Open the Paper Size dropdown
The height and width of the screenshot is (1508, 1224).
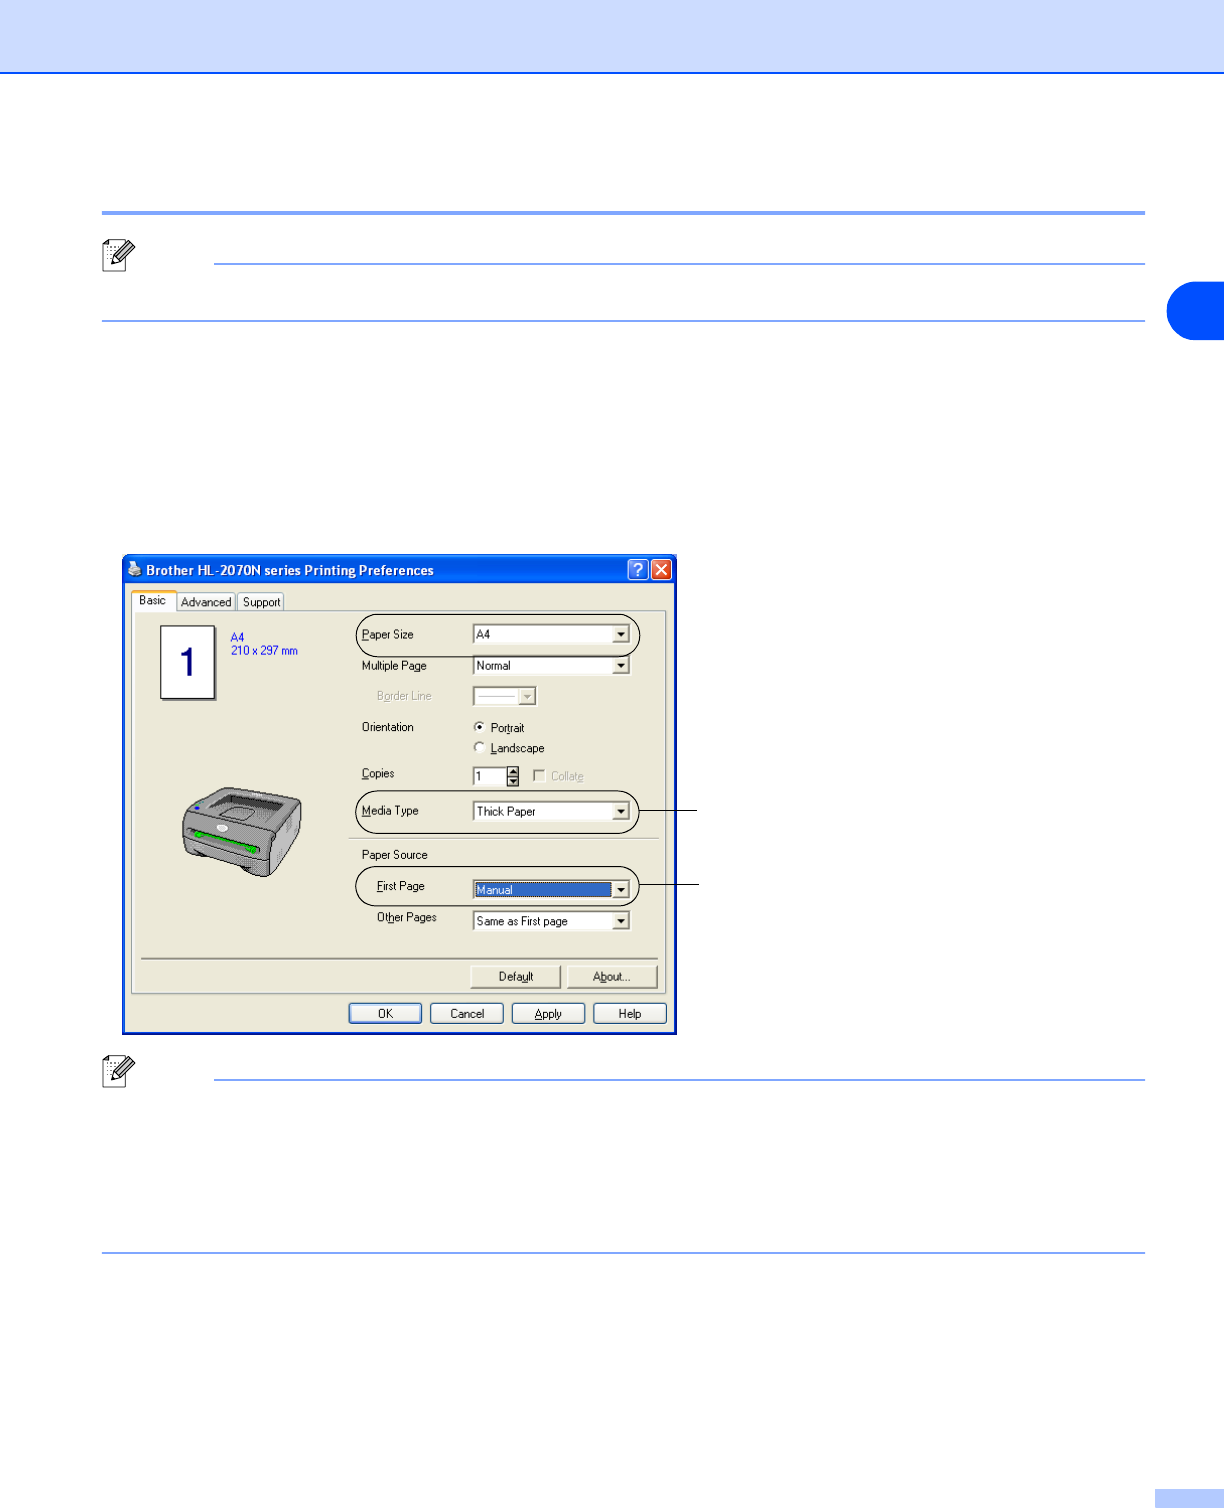pos(551,634)
